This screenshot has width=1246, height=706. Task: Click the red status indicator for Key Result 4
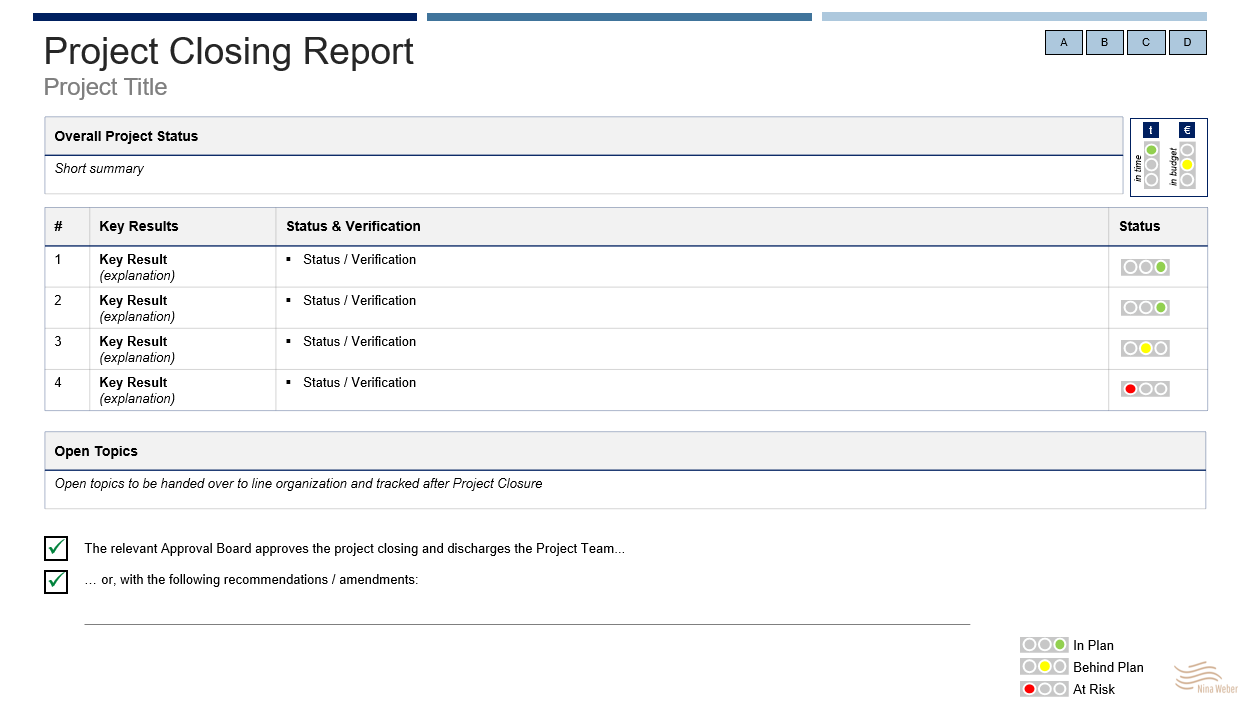pos(1131,389)
